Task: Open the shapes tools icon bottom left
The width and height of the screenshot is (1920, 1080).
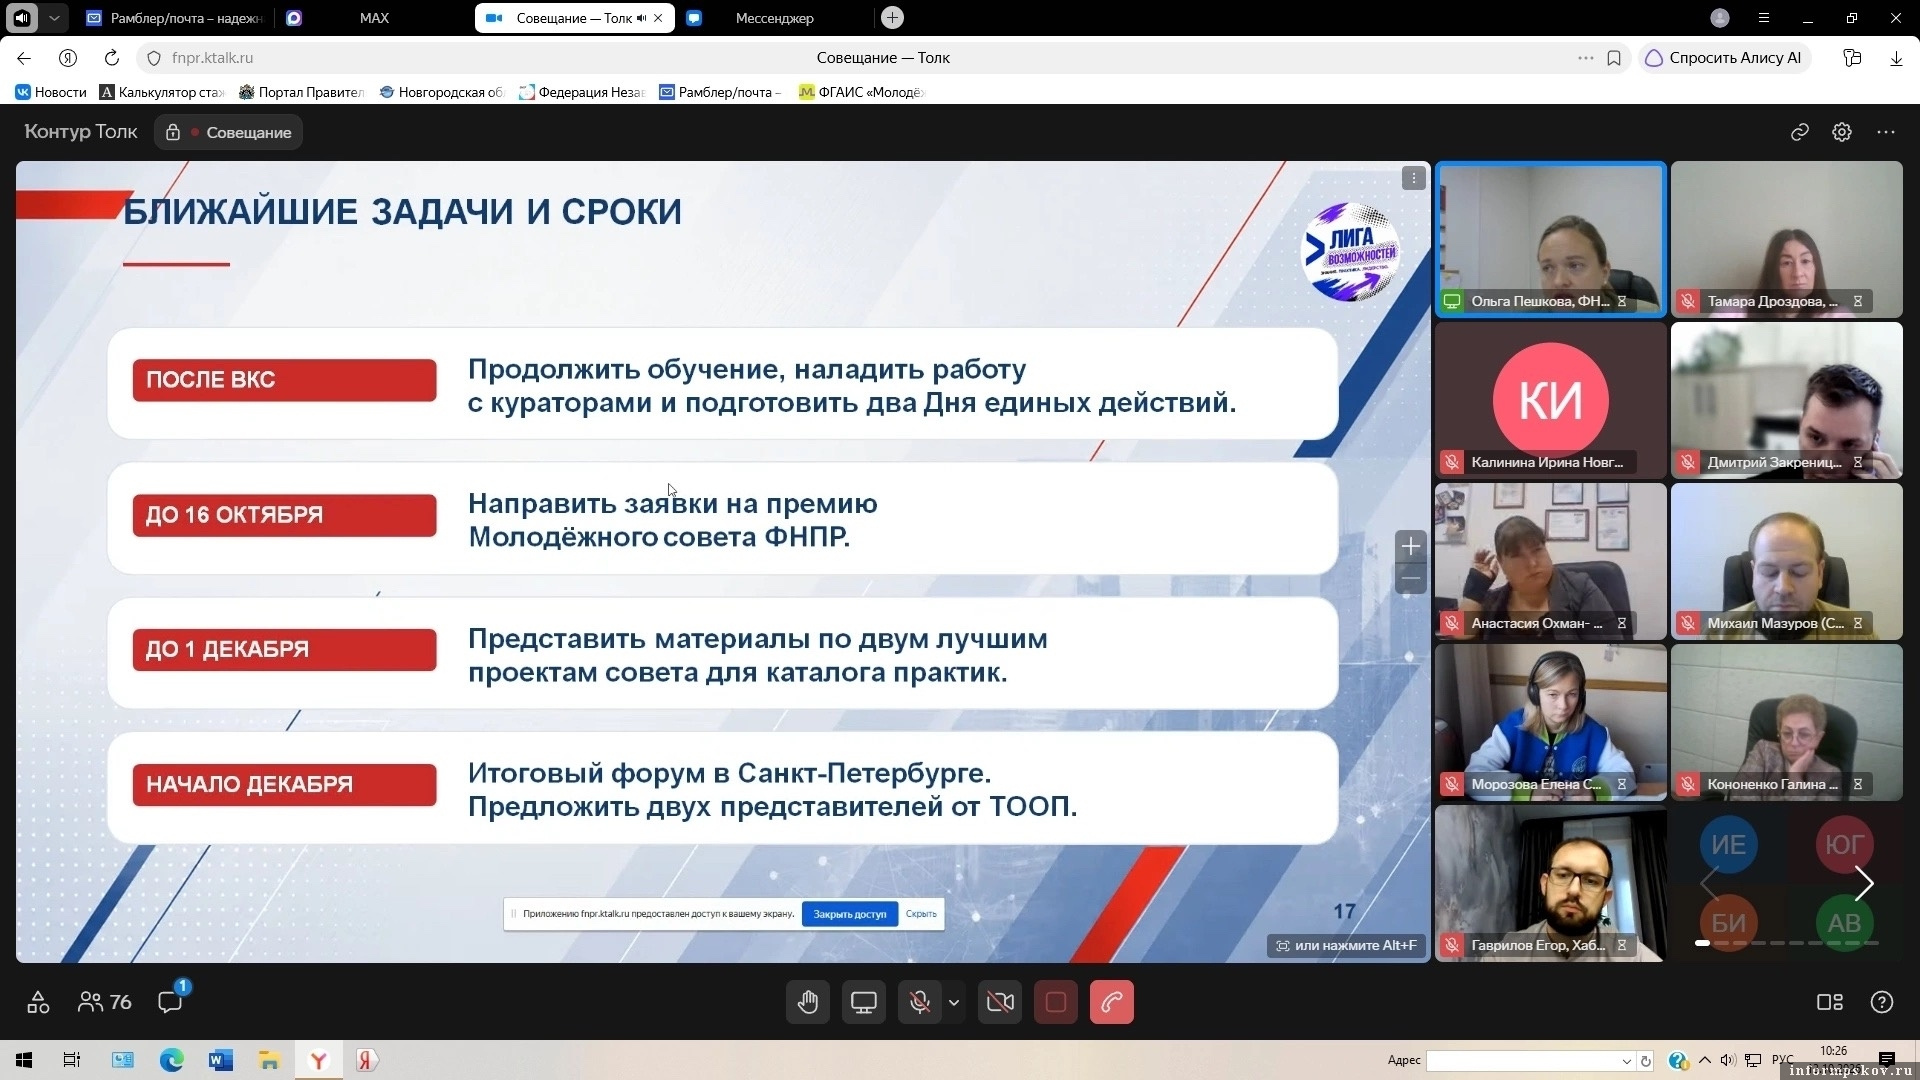Action: 38,1002
